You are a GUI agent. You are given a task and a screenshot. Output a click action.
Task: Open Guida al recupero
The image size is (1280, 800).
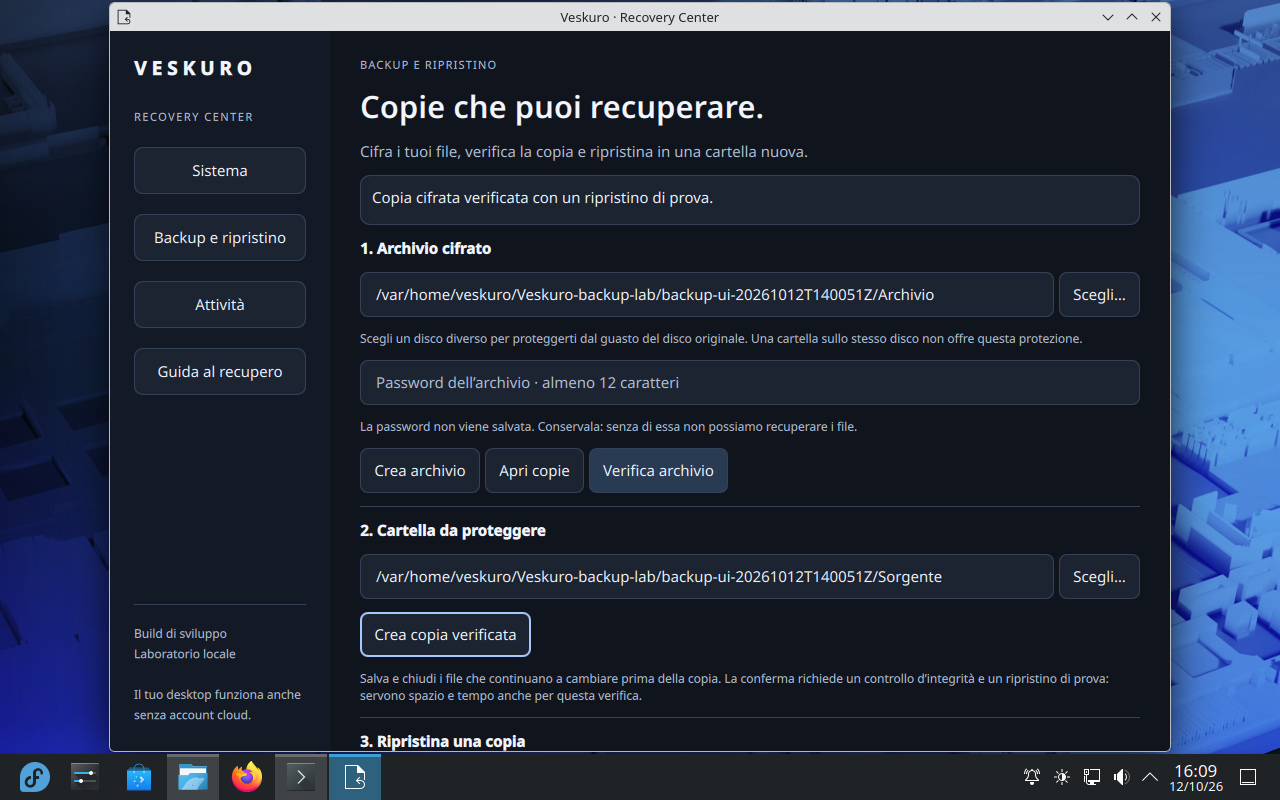(x=220, y=372)
